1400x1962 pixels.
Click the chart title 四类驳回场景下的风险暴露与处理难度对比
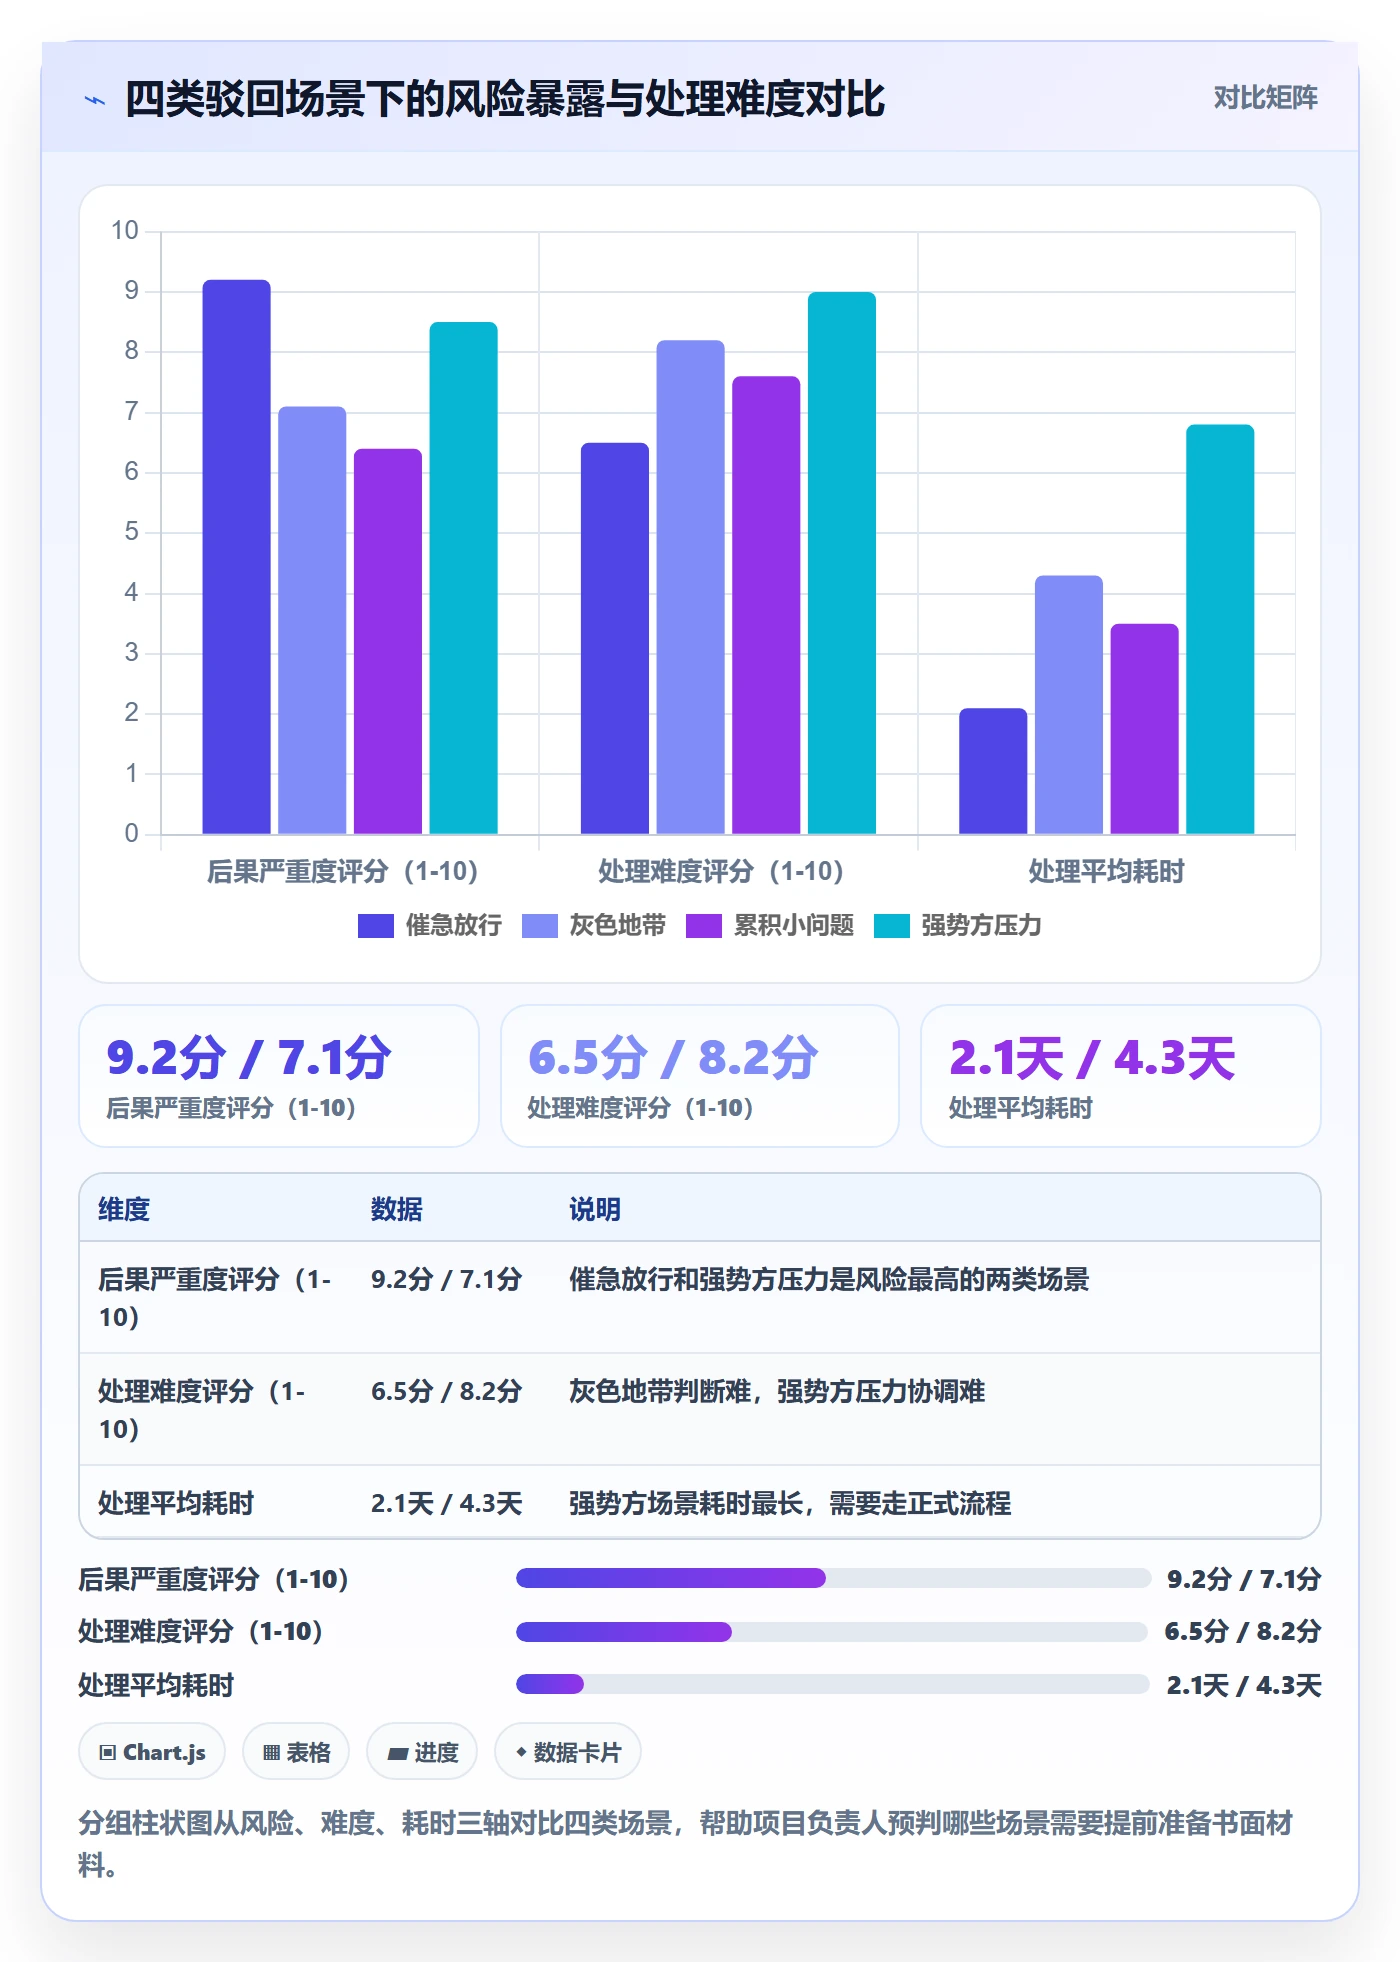pos(505,99)
